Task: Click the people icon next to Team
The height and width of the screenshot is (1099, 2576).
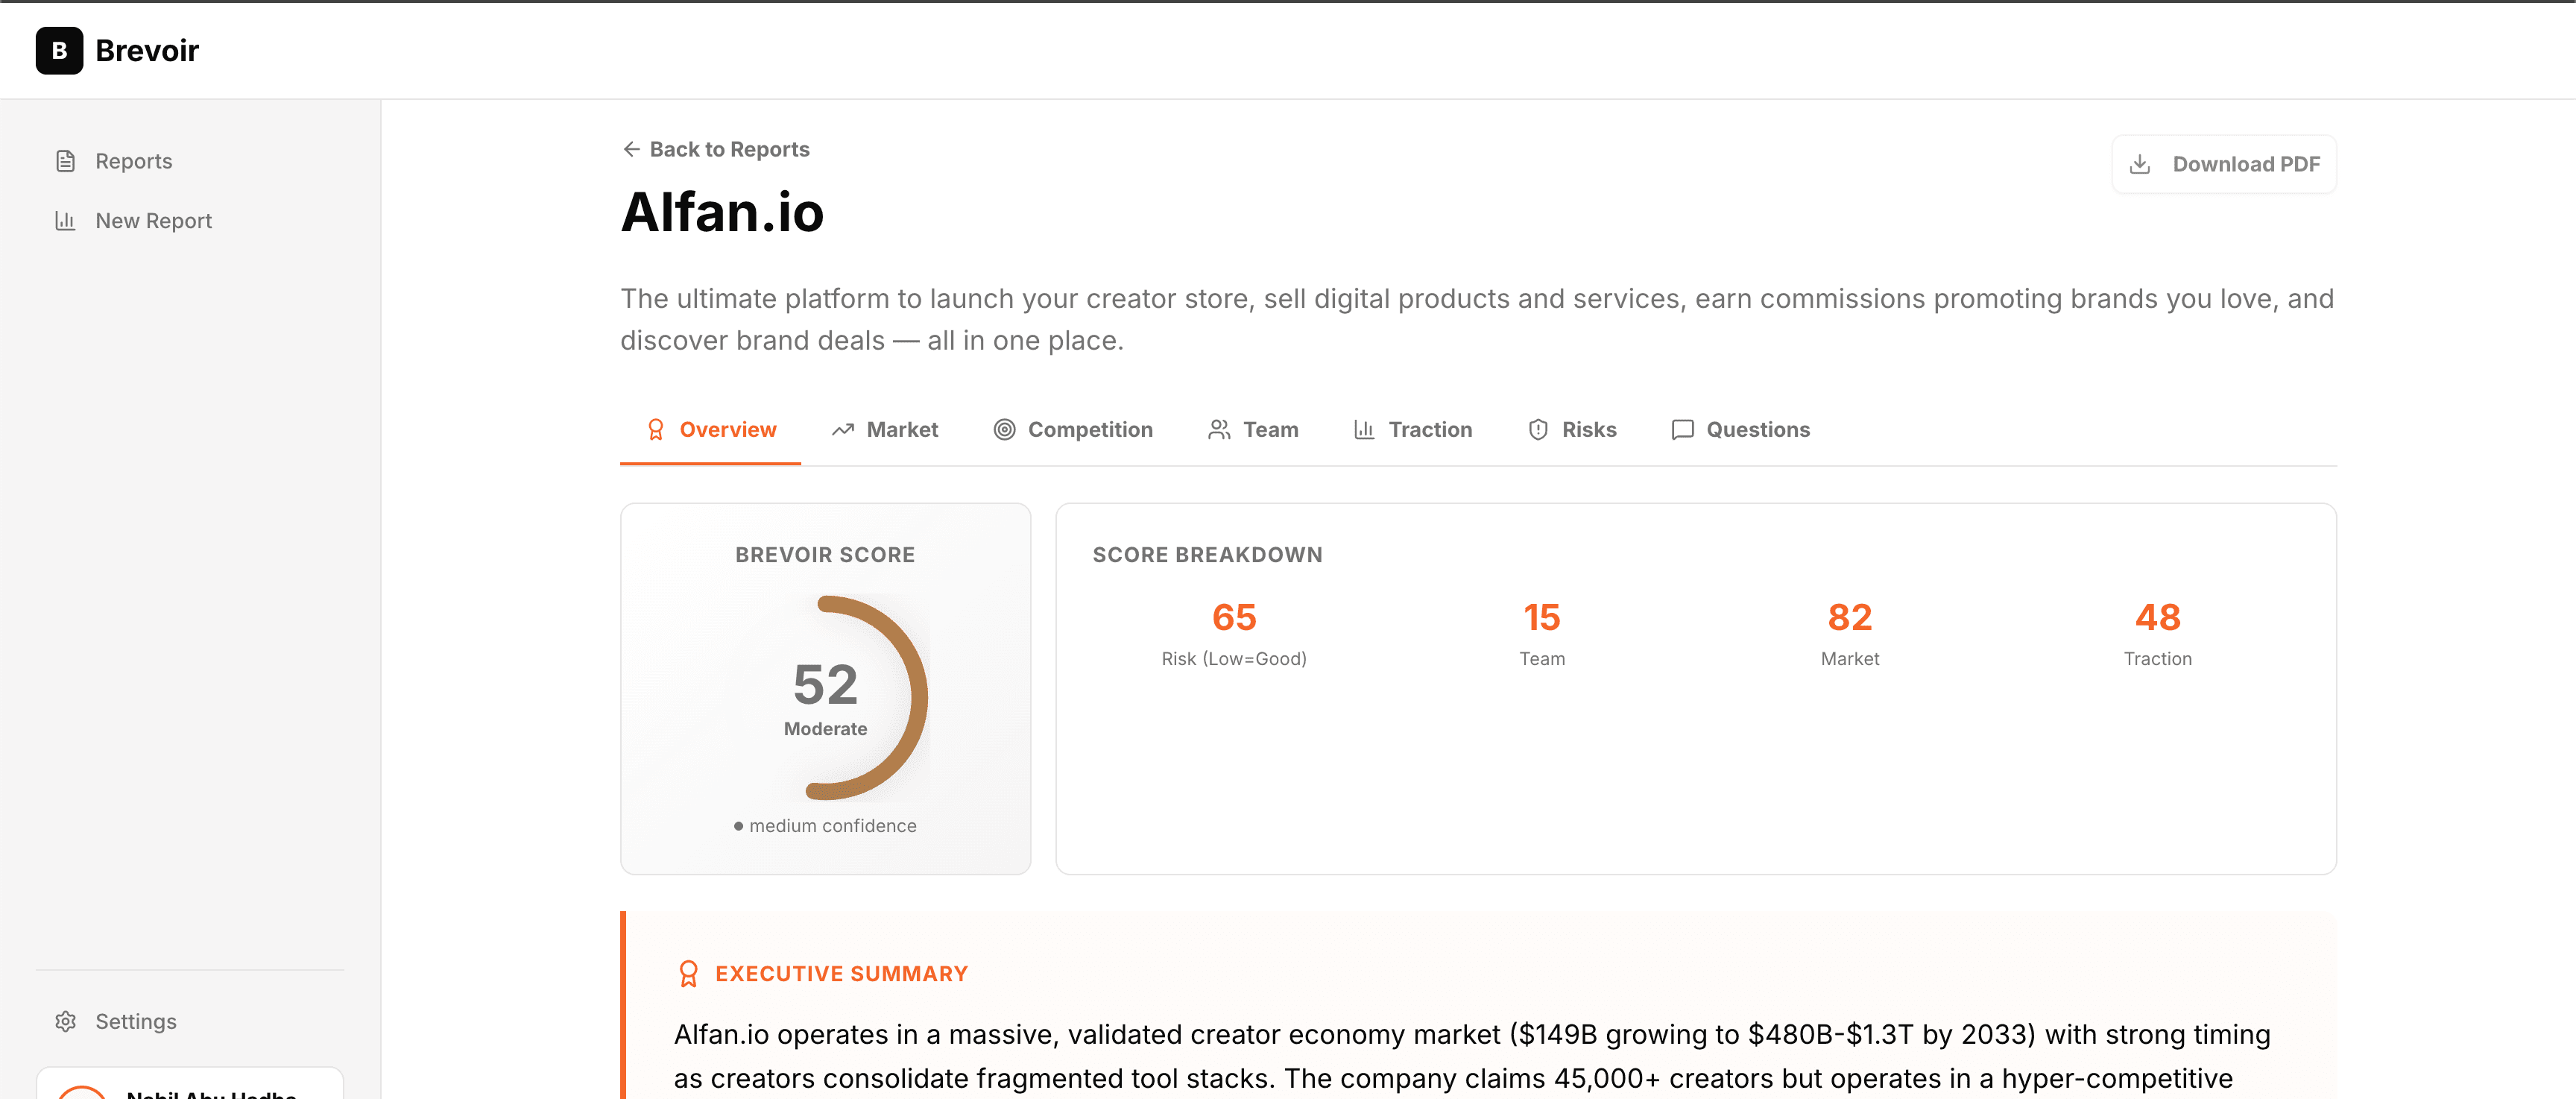Action: pyautogui.click(x=1219, y=429)
